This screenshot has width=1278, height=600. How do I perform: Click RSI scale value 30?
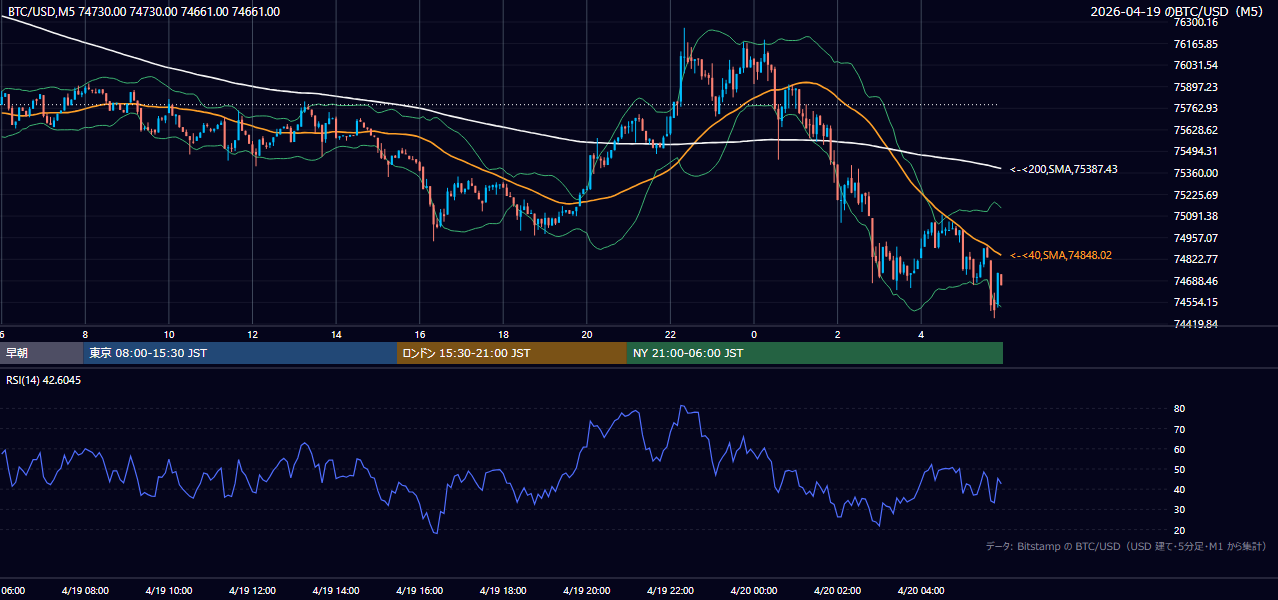(x=1179, y=510)
